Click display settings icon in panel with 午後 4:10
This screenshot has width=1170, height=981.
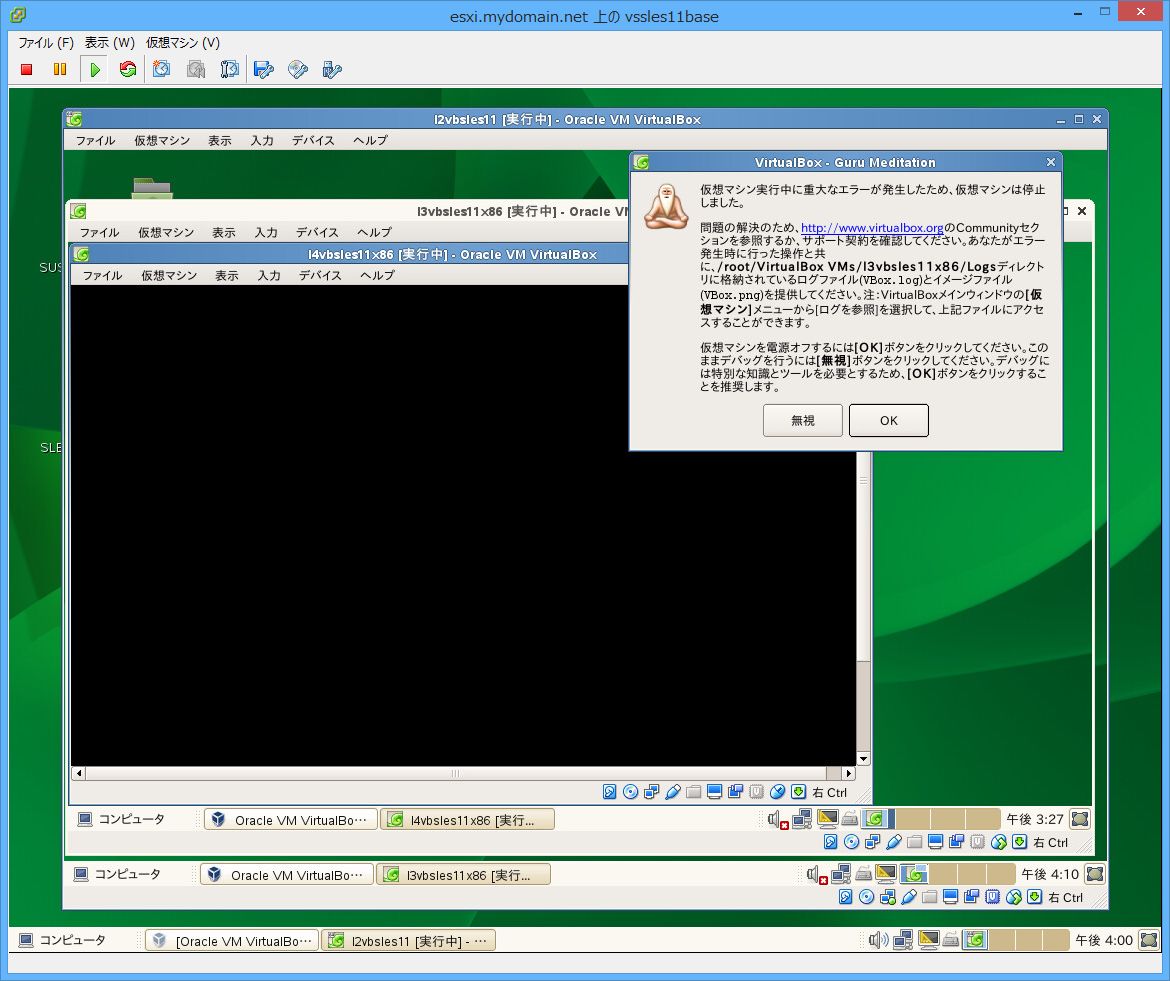886,874
